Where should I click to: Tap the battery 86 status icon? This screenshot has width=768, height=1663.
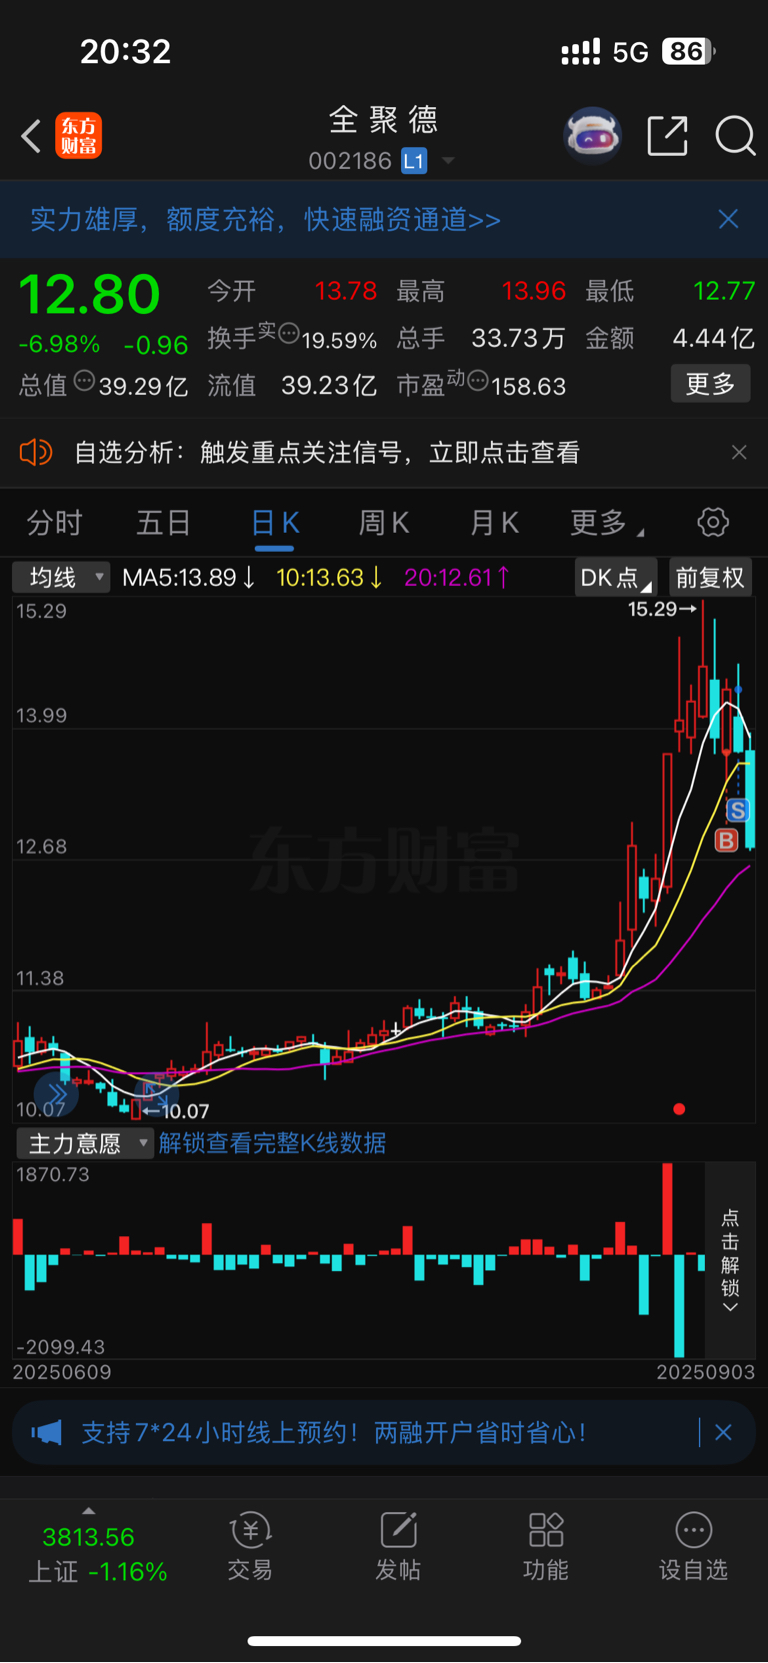pos(688,51)
